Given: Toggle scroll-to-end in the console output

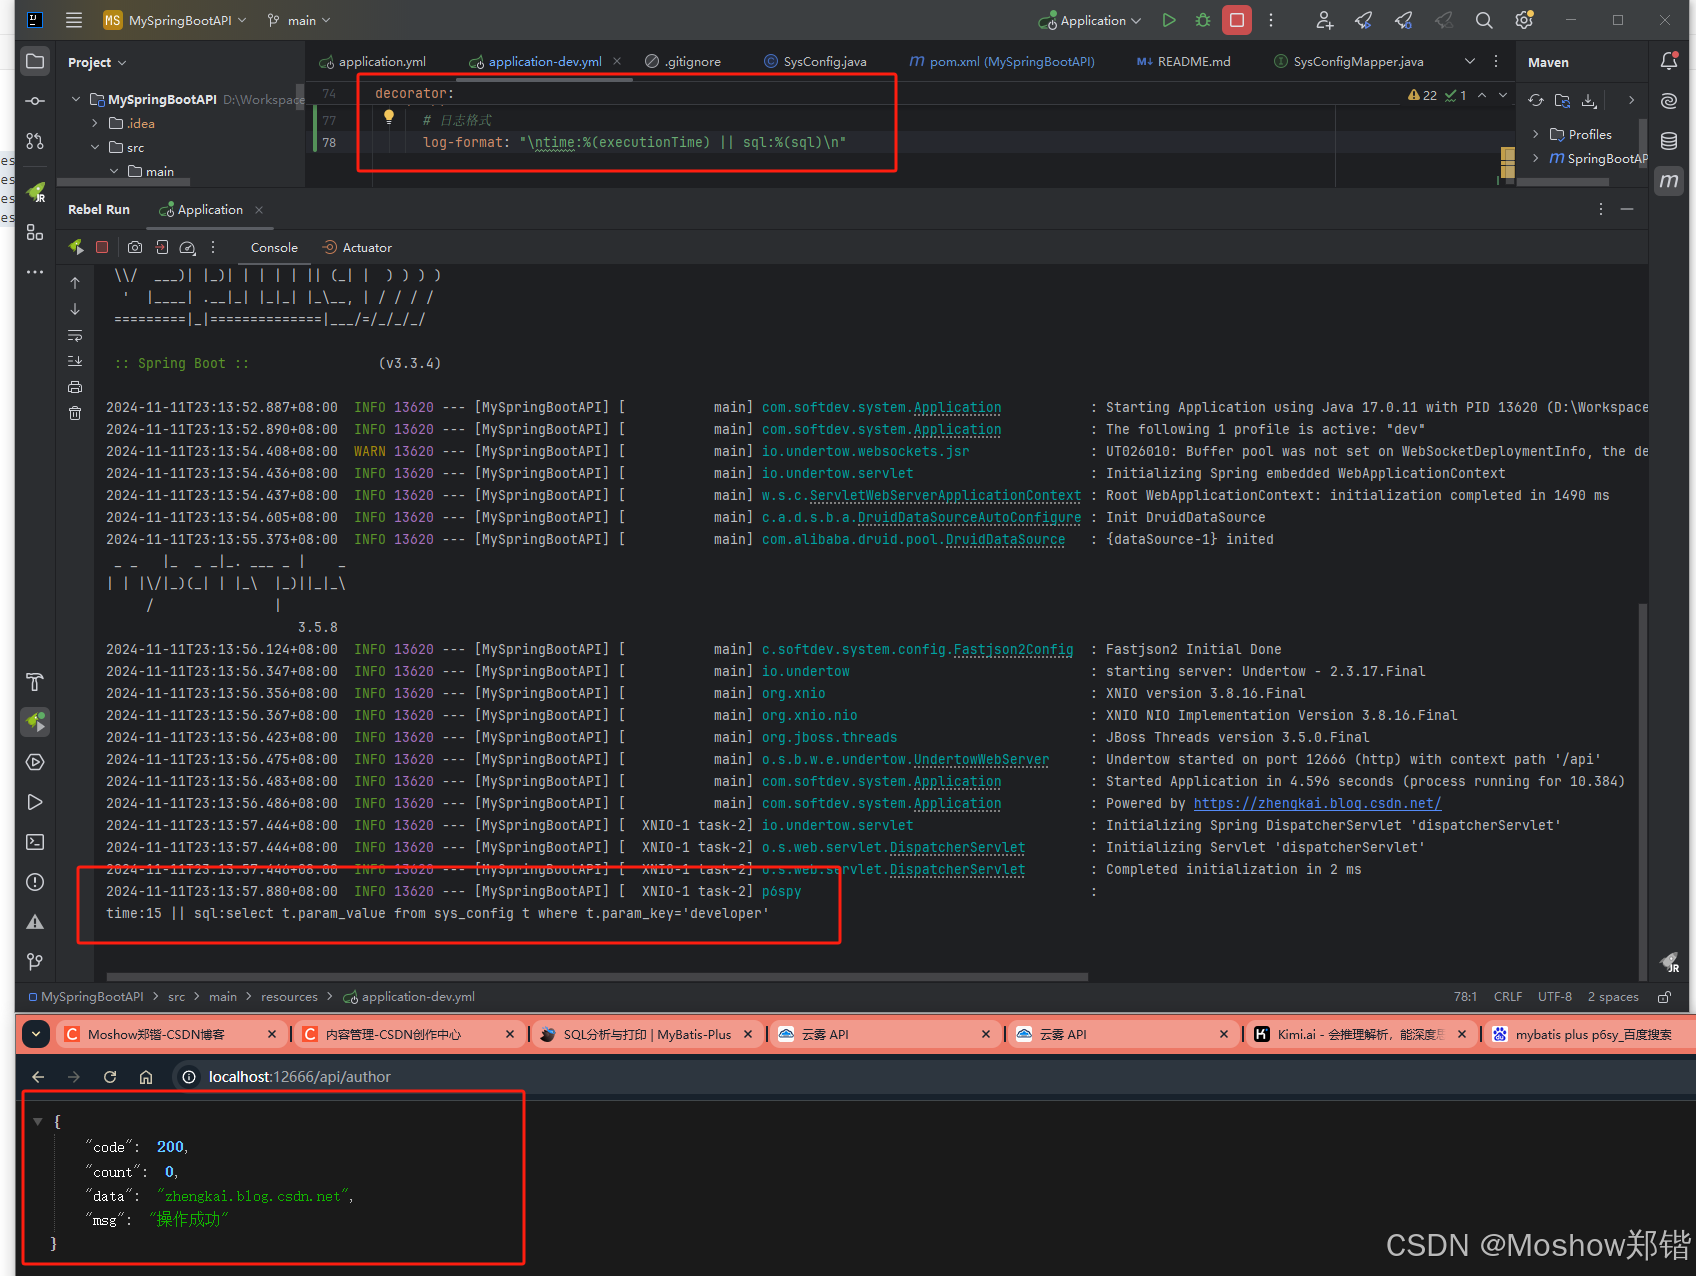Looking at the screenshot, I should click(74, 361).
